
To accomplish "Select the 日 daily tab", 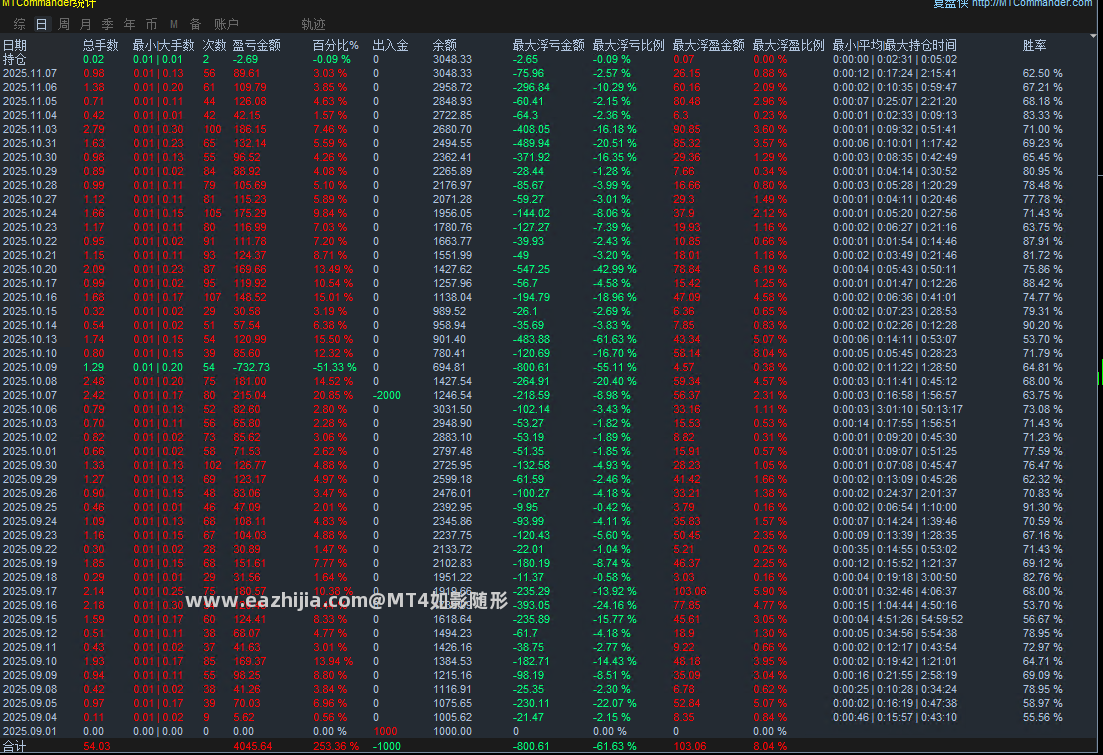I will [x=42, y=25].
